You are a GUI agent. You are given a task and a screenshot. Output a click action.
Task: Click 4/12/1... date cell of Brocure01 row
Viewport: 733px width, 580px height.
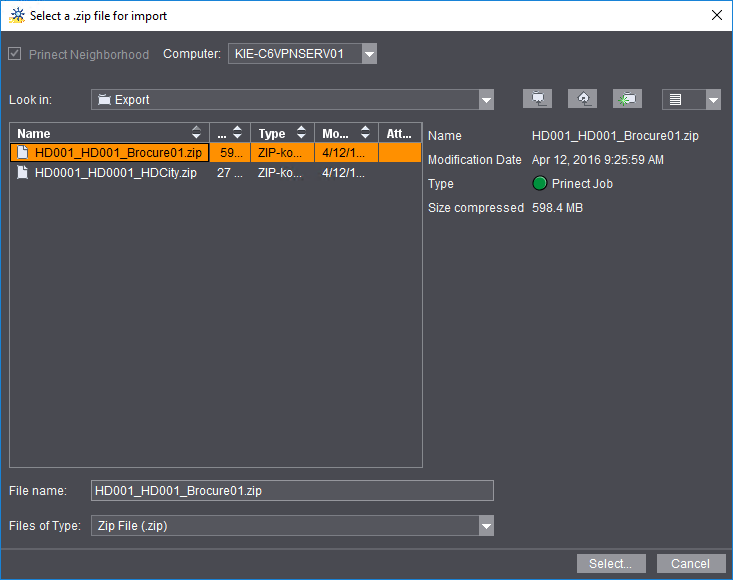point(346,153)
